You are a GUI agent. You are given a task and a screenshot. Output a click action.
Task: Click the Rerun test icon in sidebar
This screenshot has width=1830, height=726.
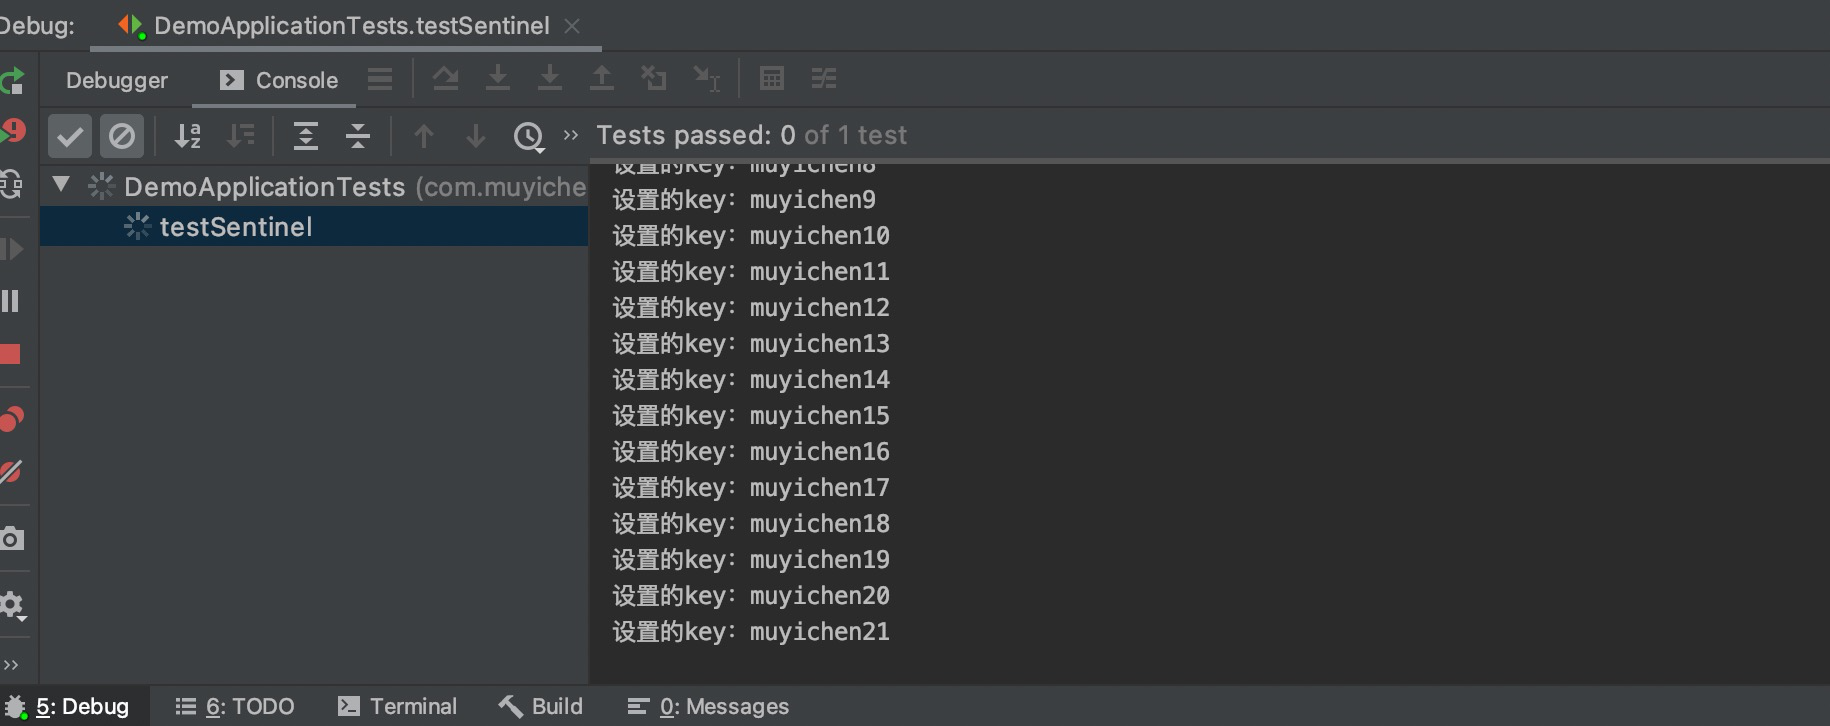point(11,81)
